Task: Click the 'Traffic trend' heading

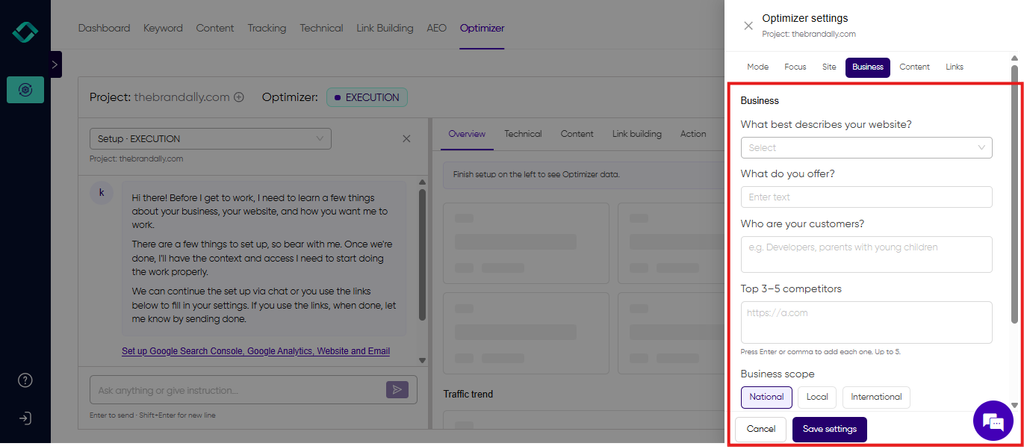Action: click(x=468, y=394)
